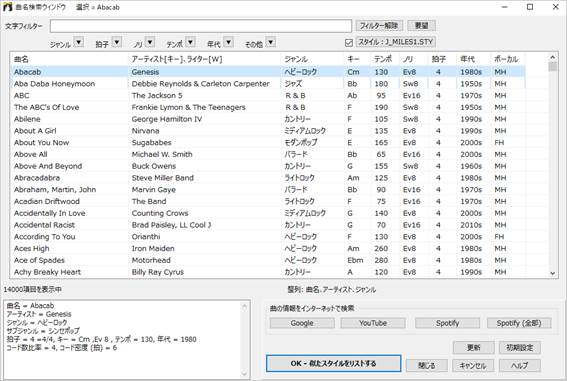Click the スタイル: J_MILES1.STY button
The image size is (567, 381).
tap(396, 42)
